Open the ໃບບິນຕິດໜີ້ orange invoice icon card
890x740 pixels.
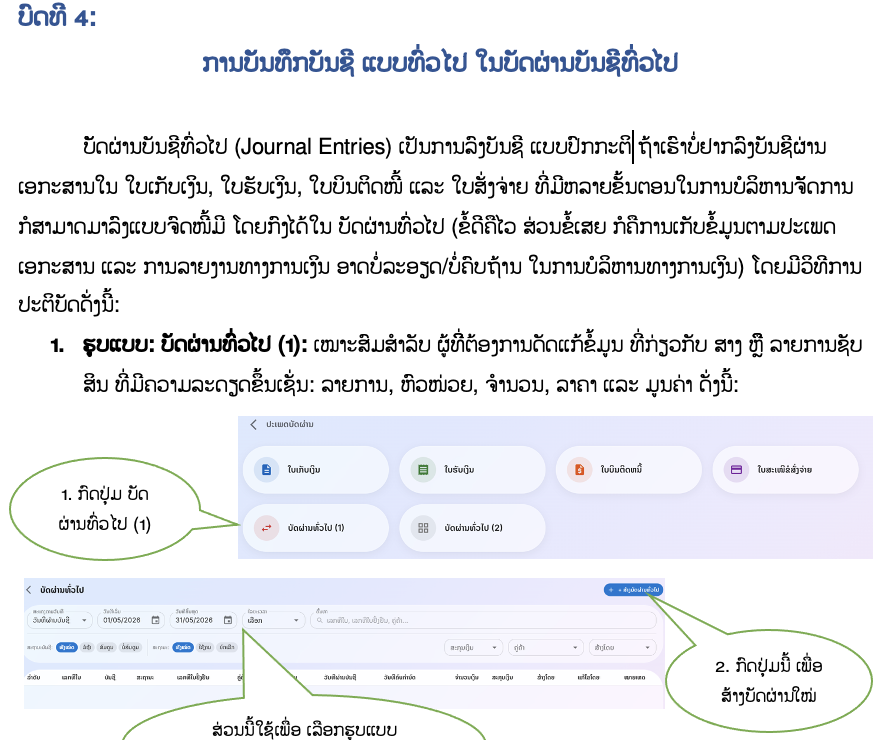(629, 469)
